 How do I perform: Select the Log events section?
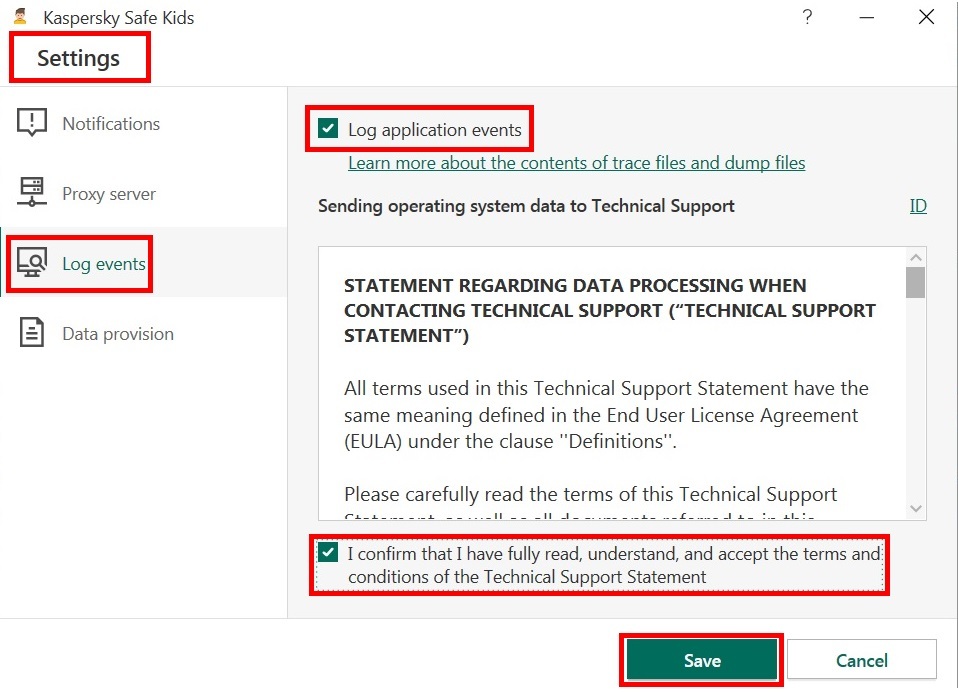(144, 263)
